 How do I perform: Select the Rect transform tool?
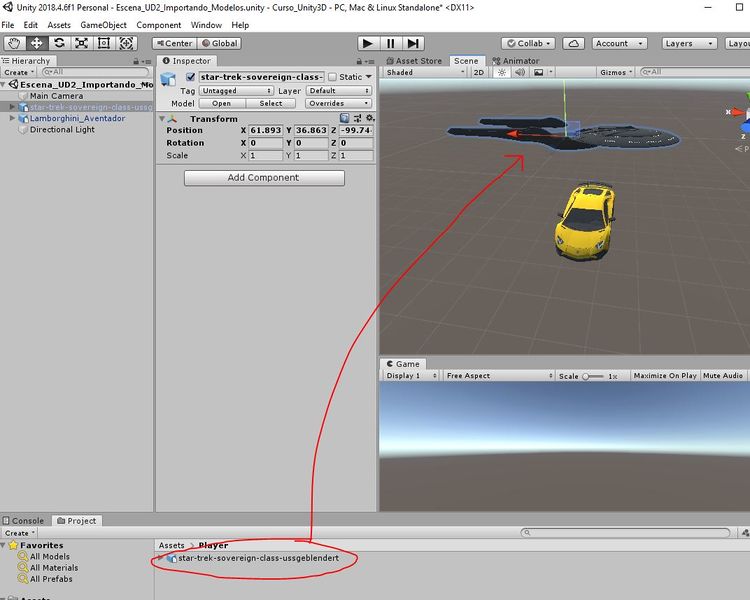tap(104, 43)
